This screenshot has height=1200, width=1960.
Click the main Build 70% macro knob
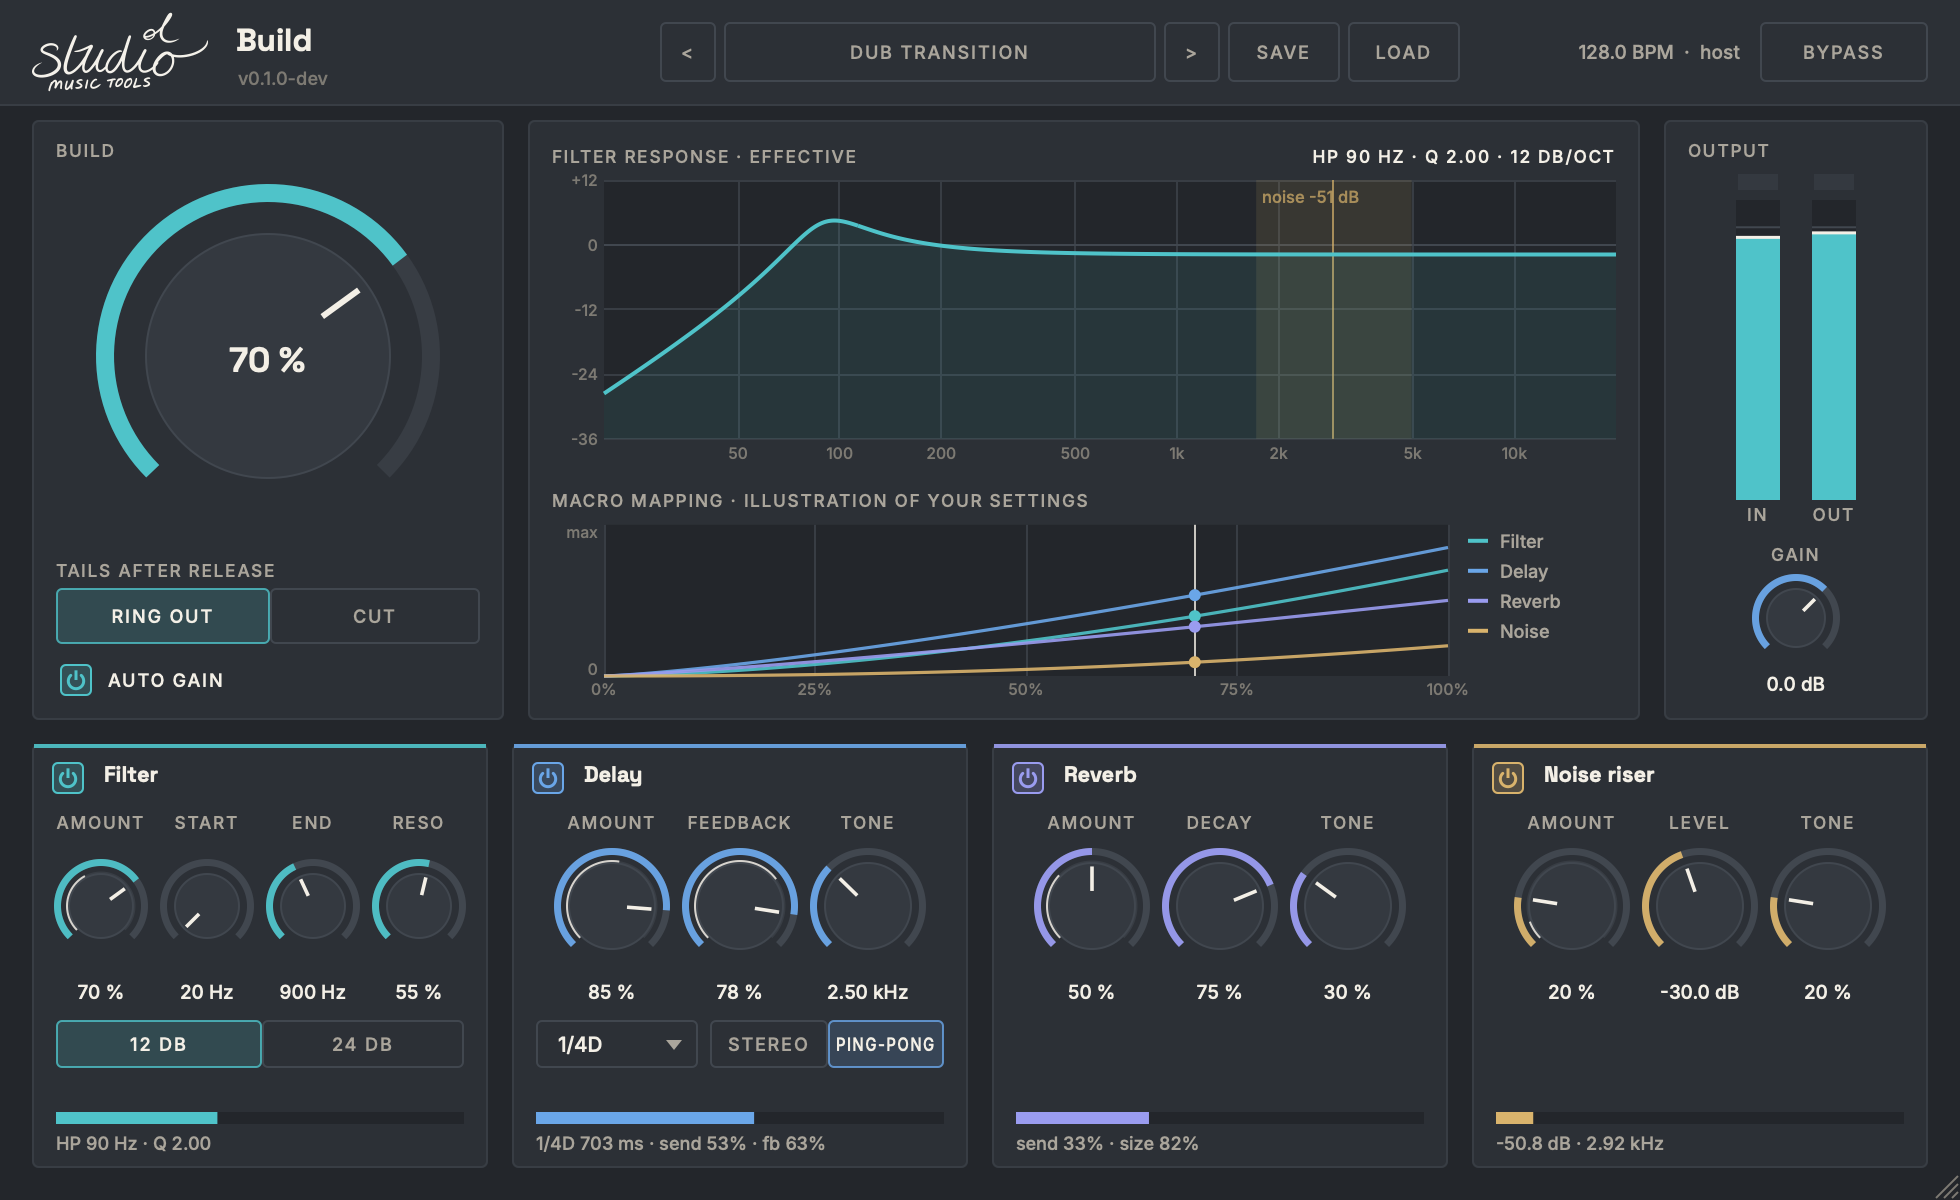(x=268, y=356)
